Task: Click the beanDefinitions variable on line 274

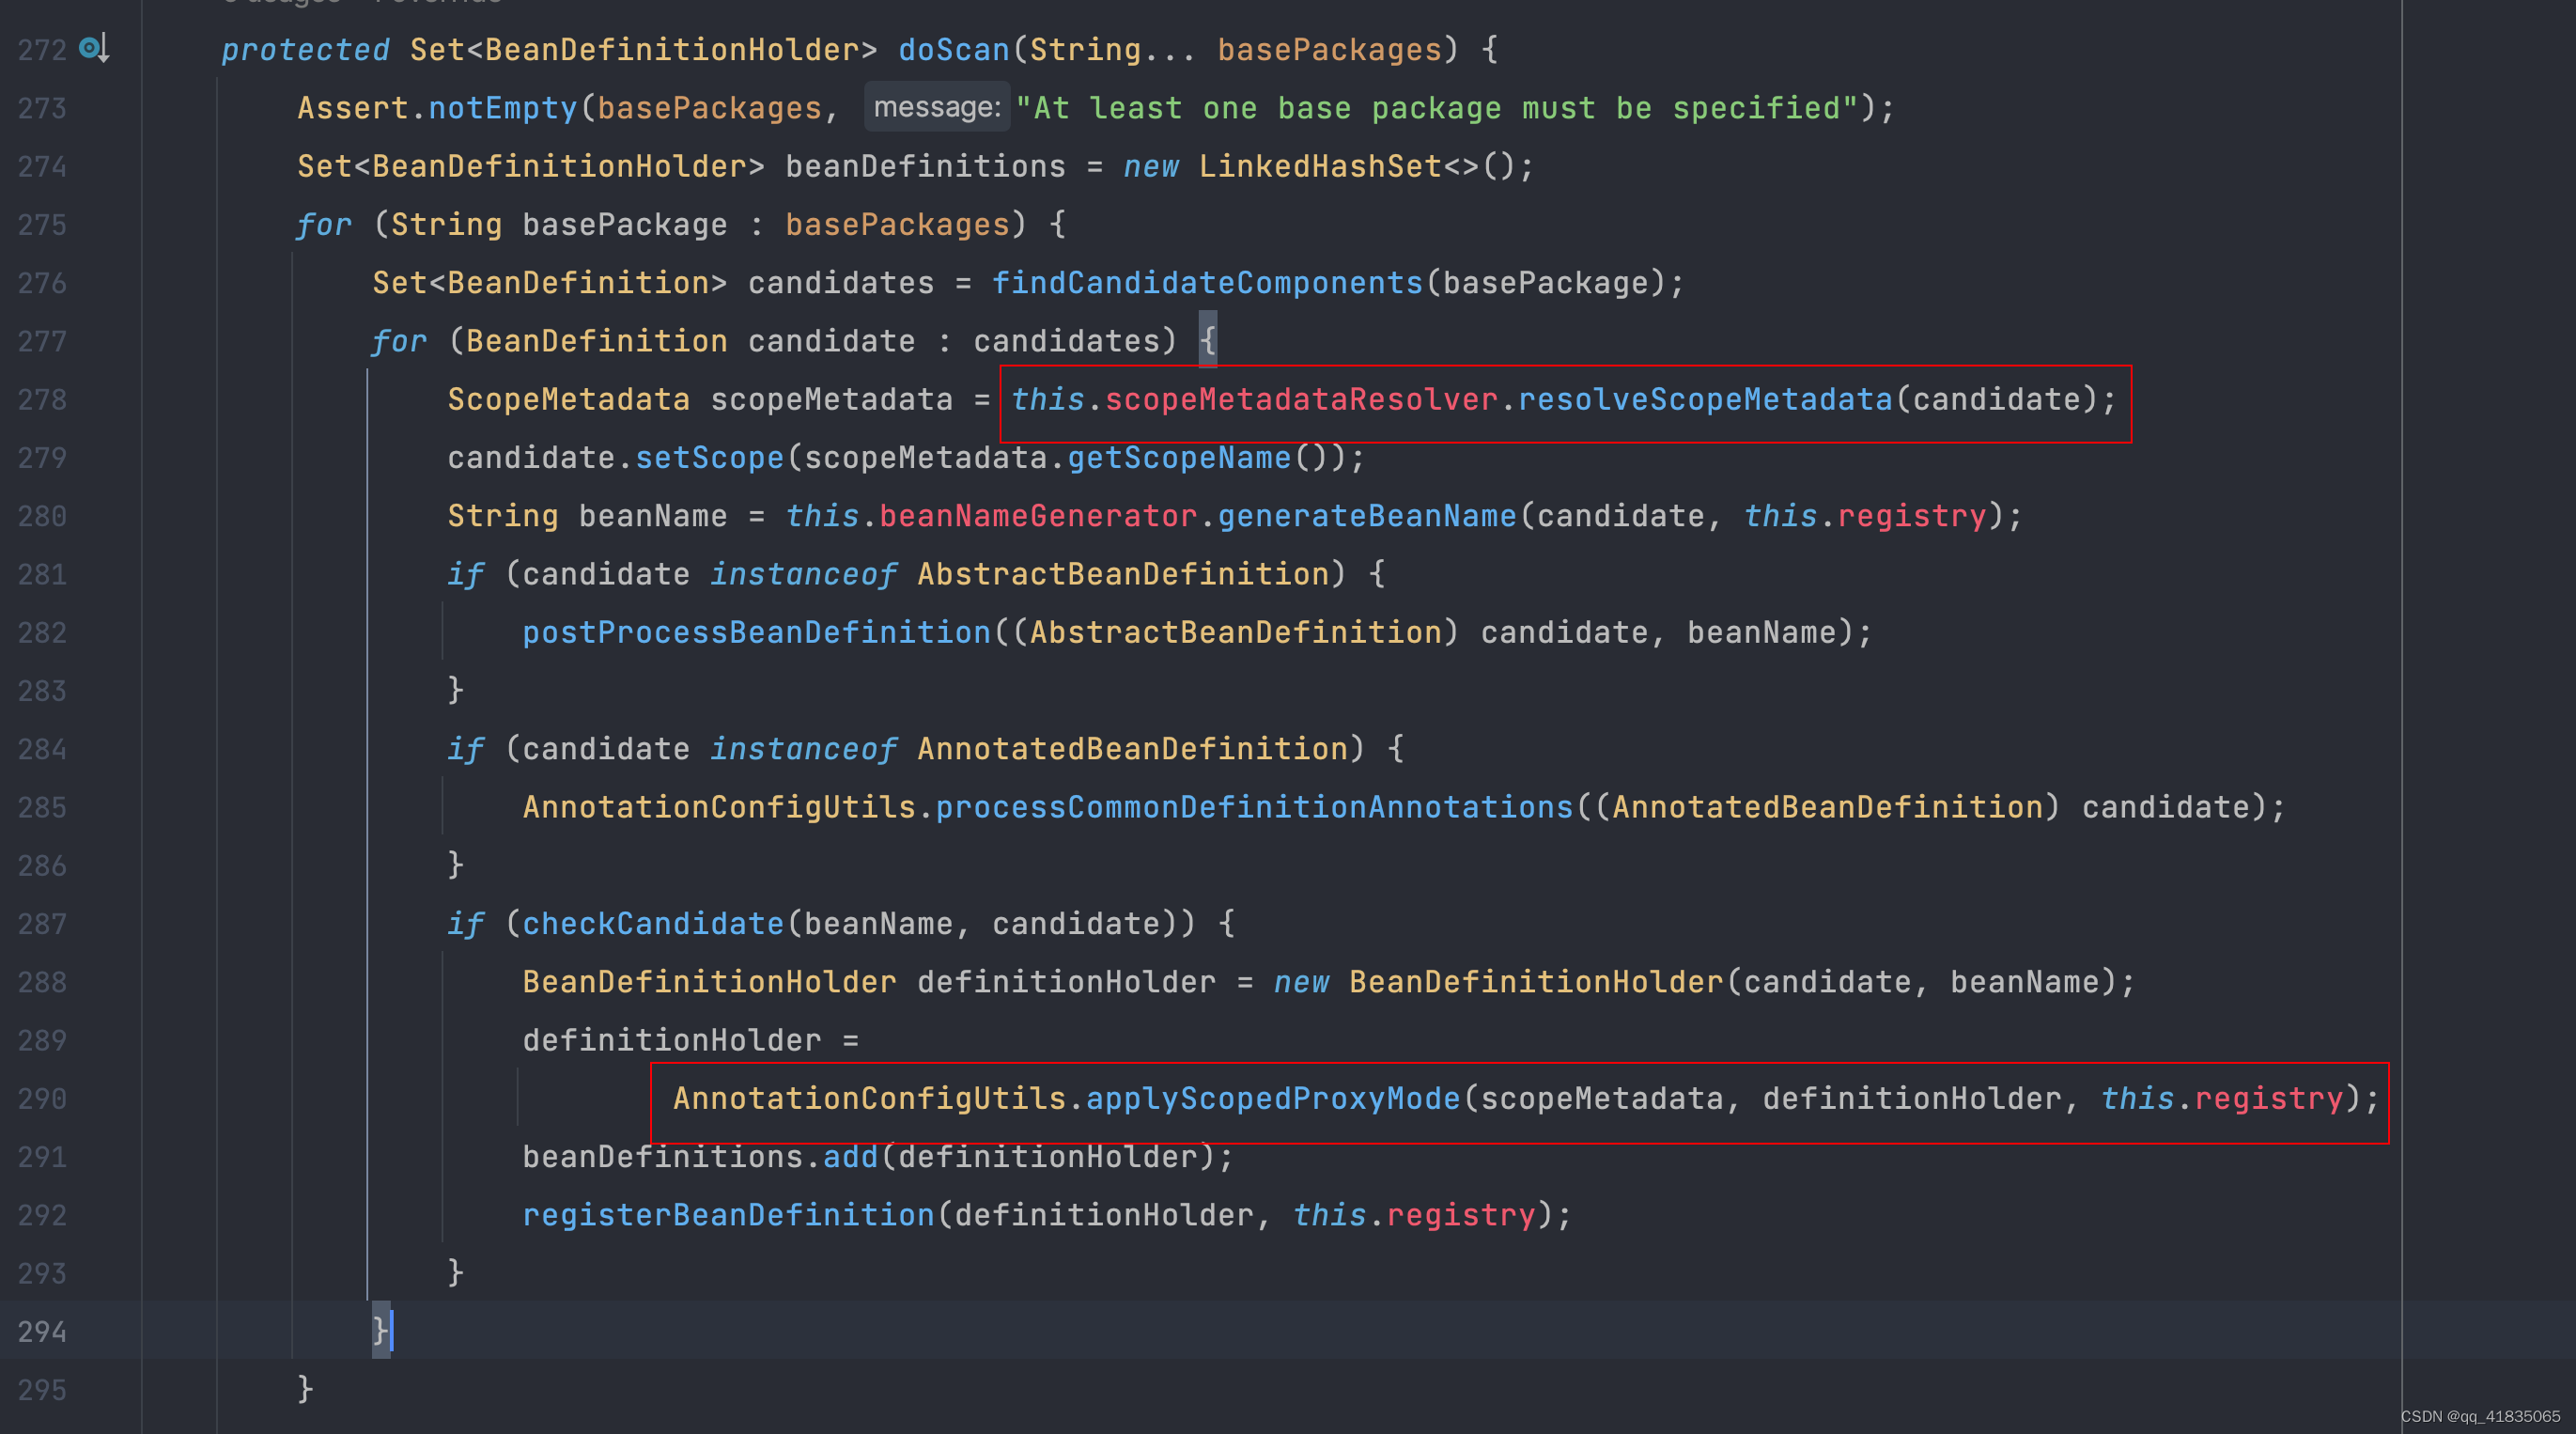Action: (926, 166)
